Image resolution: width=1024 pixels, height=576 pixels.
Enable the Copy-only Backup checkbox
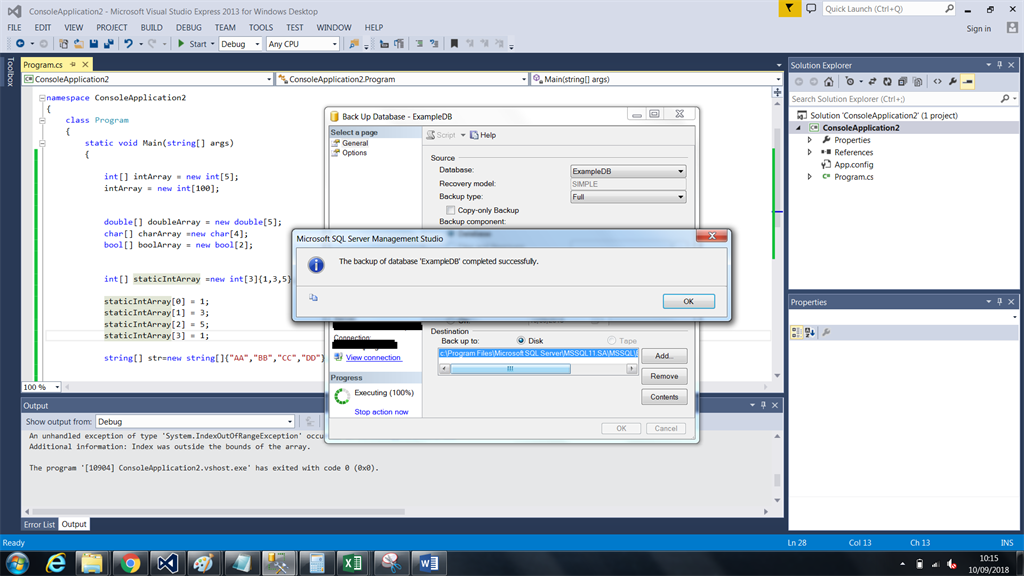(451, 210)
